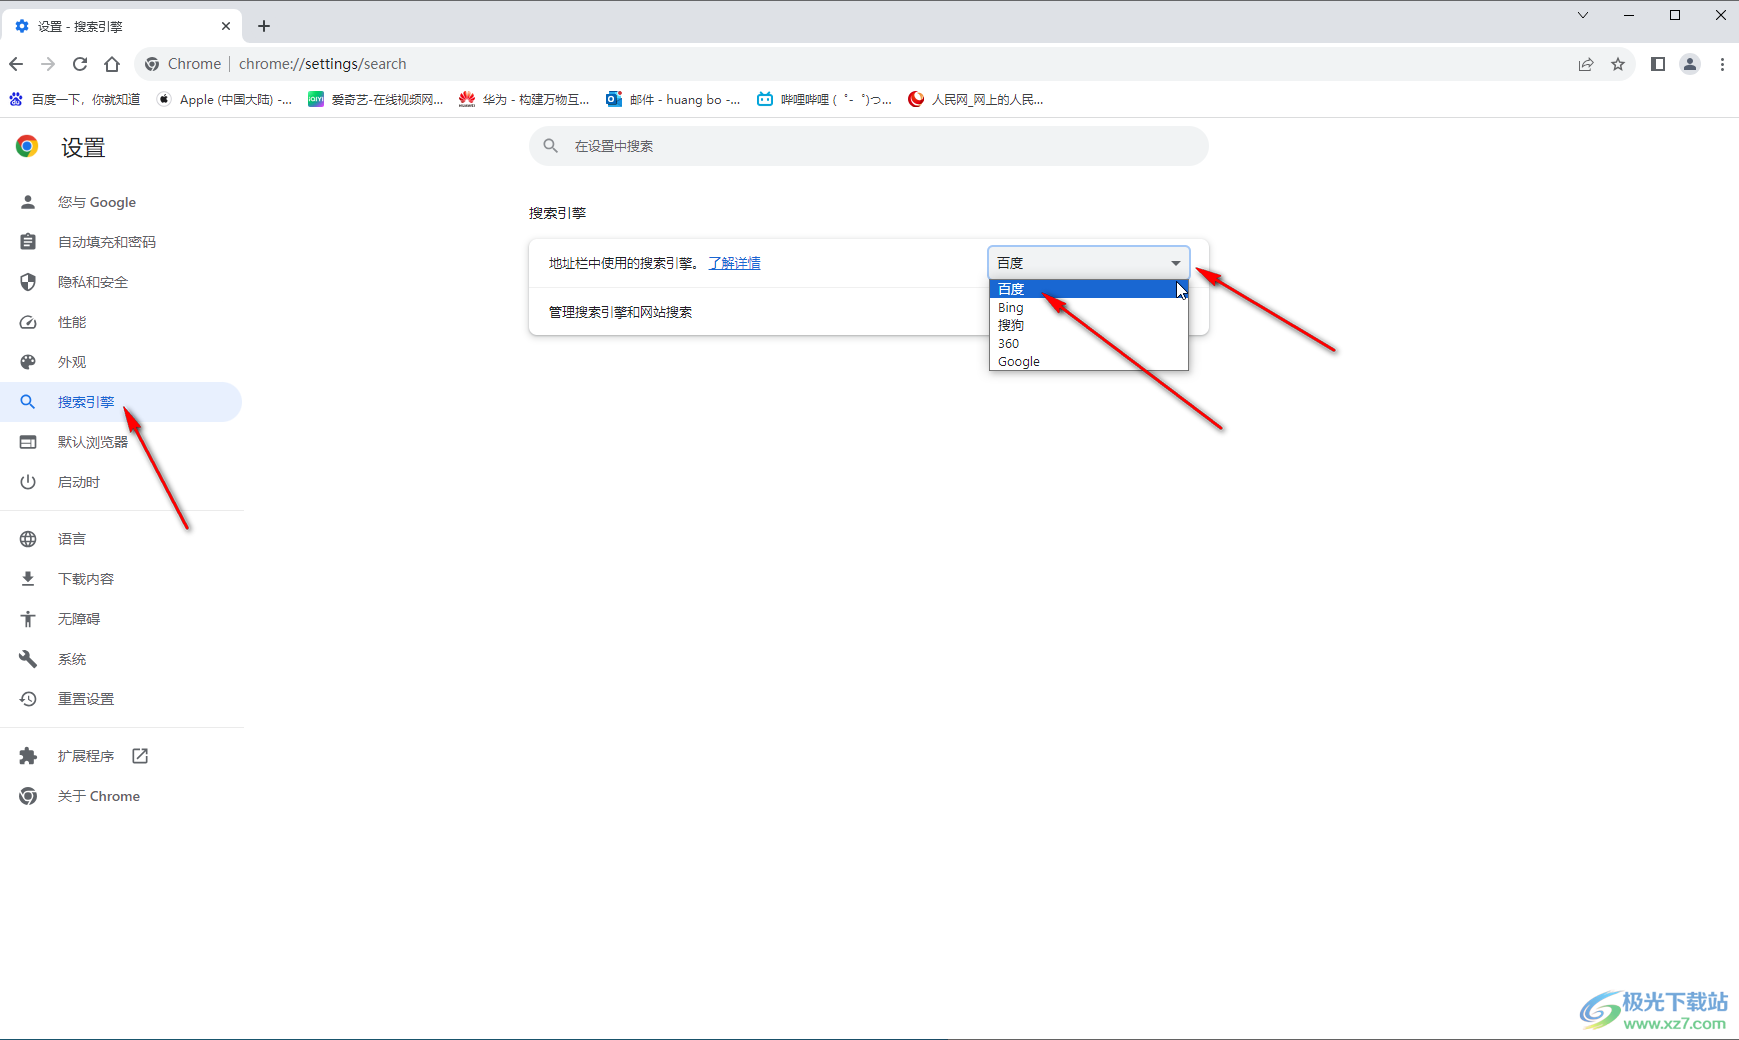This screenshot has width=1739, height=1040.
Task: Open the 华为 bookmark
Action: click(x=524, y=99)
